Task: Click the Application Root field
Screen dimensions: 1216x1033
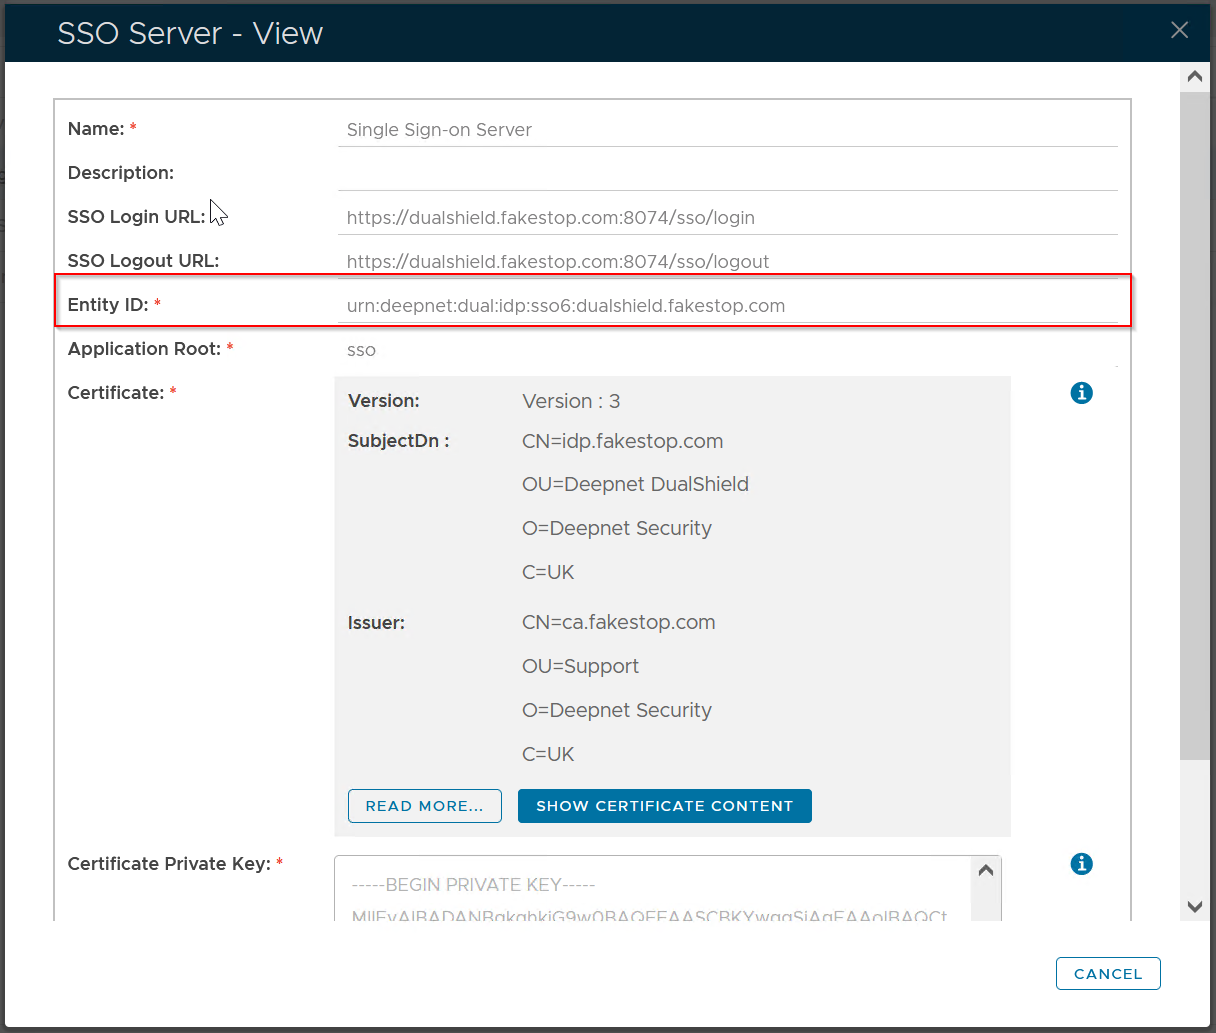Action: point(727,350)
